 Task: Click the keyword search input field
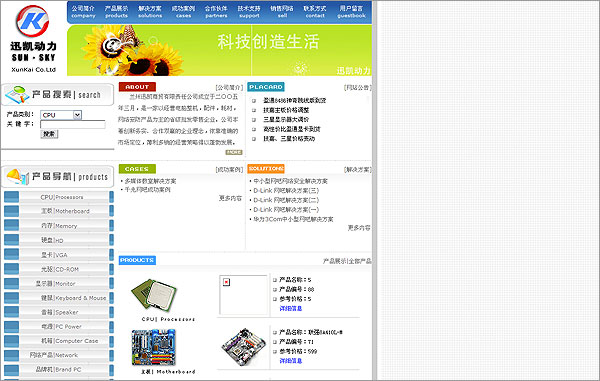click(73, 124)
